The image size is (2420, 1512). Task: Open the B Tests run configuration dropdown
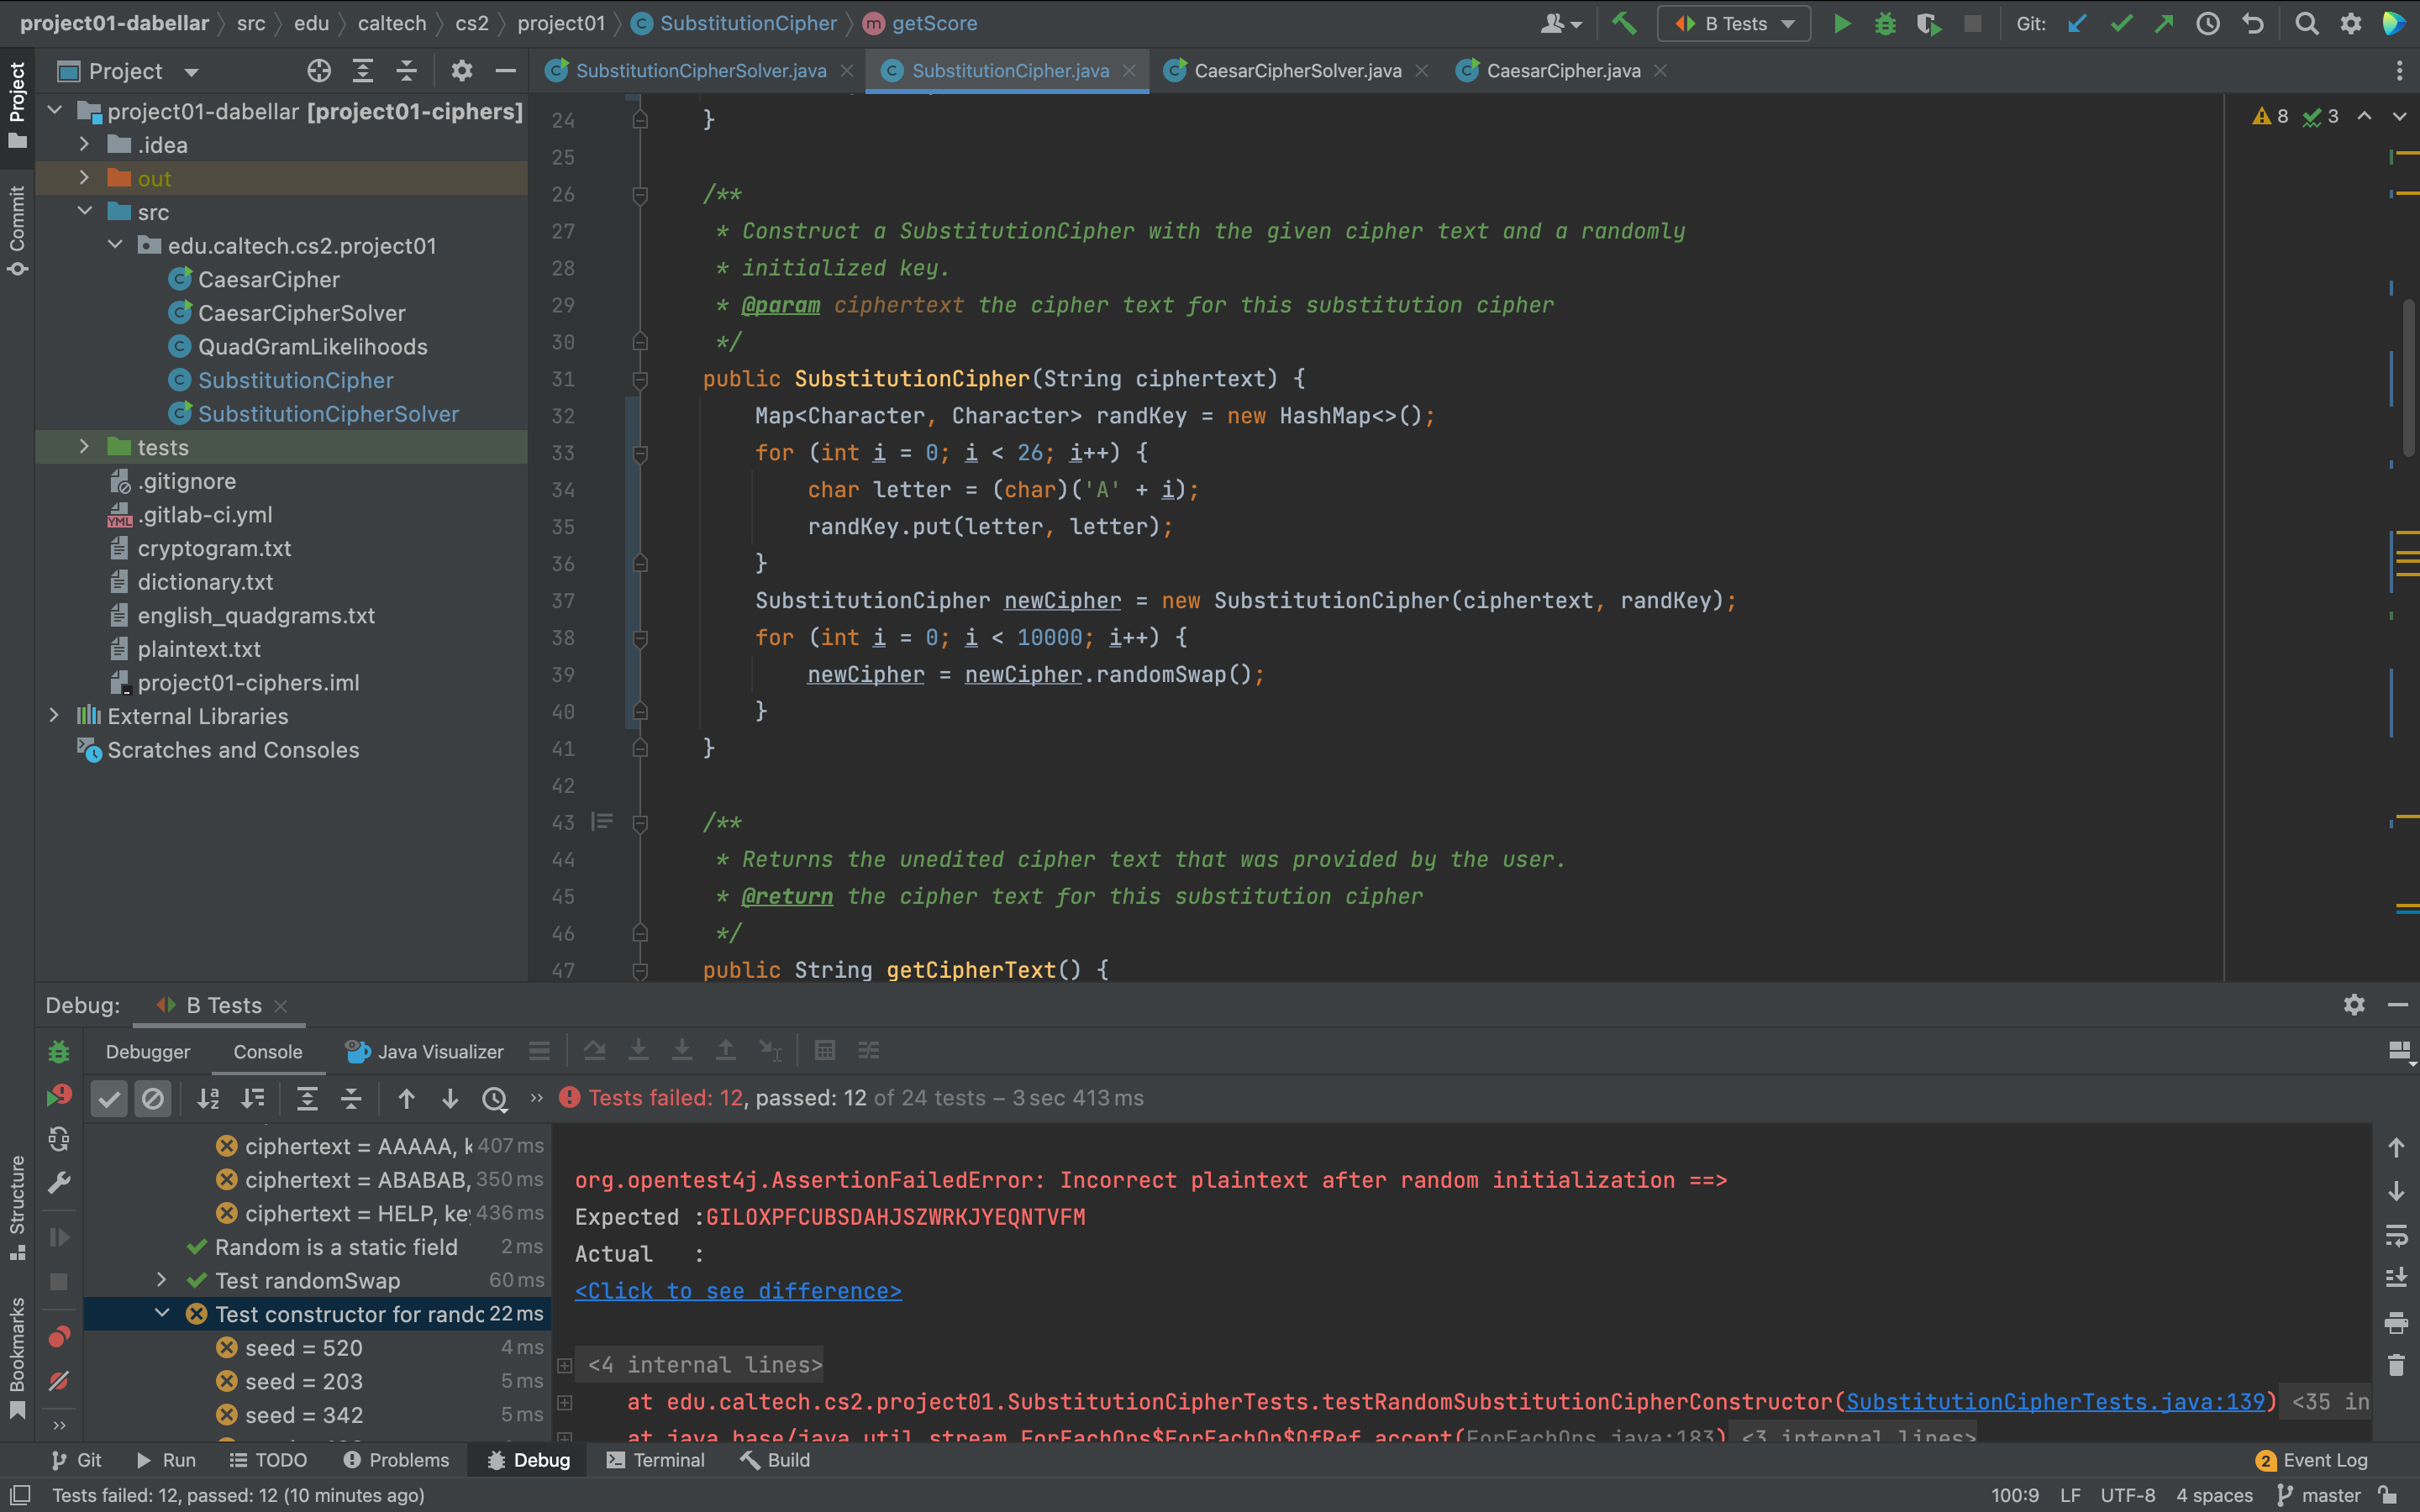(1734, 23)
